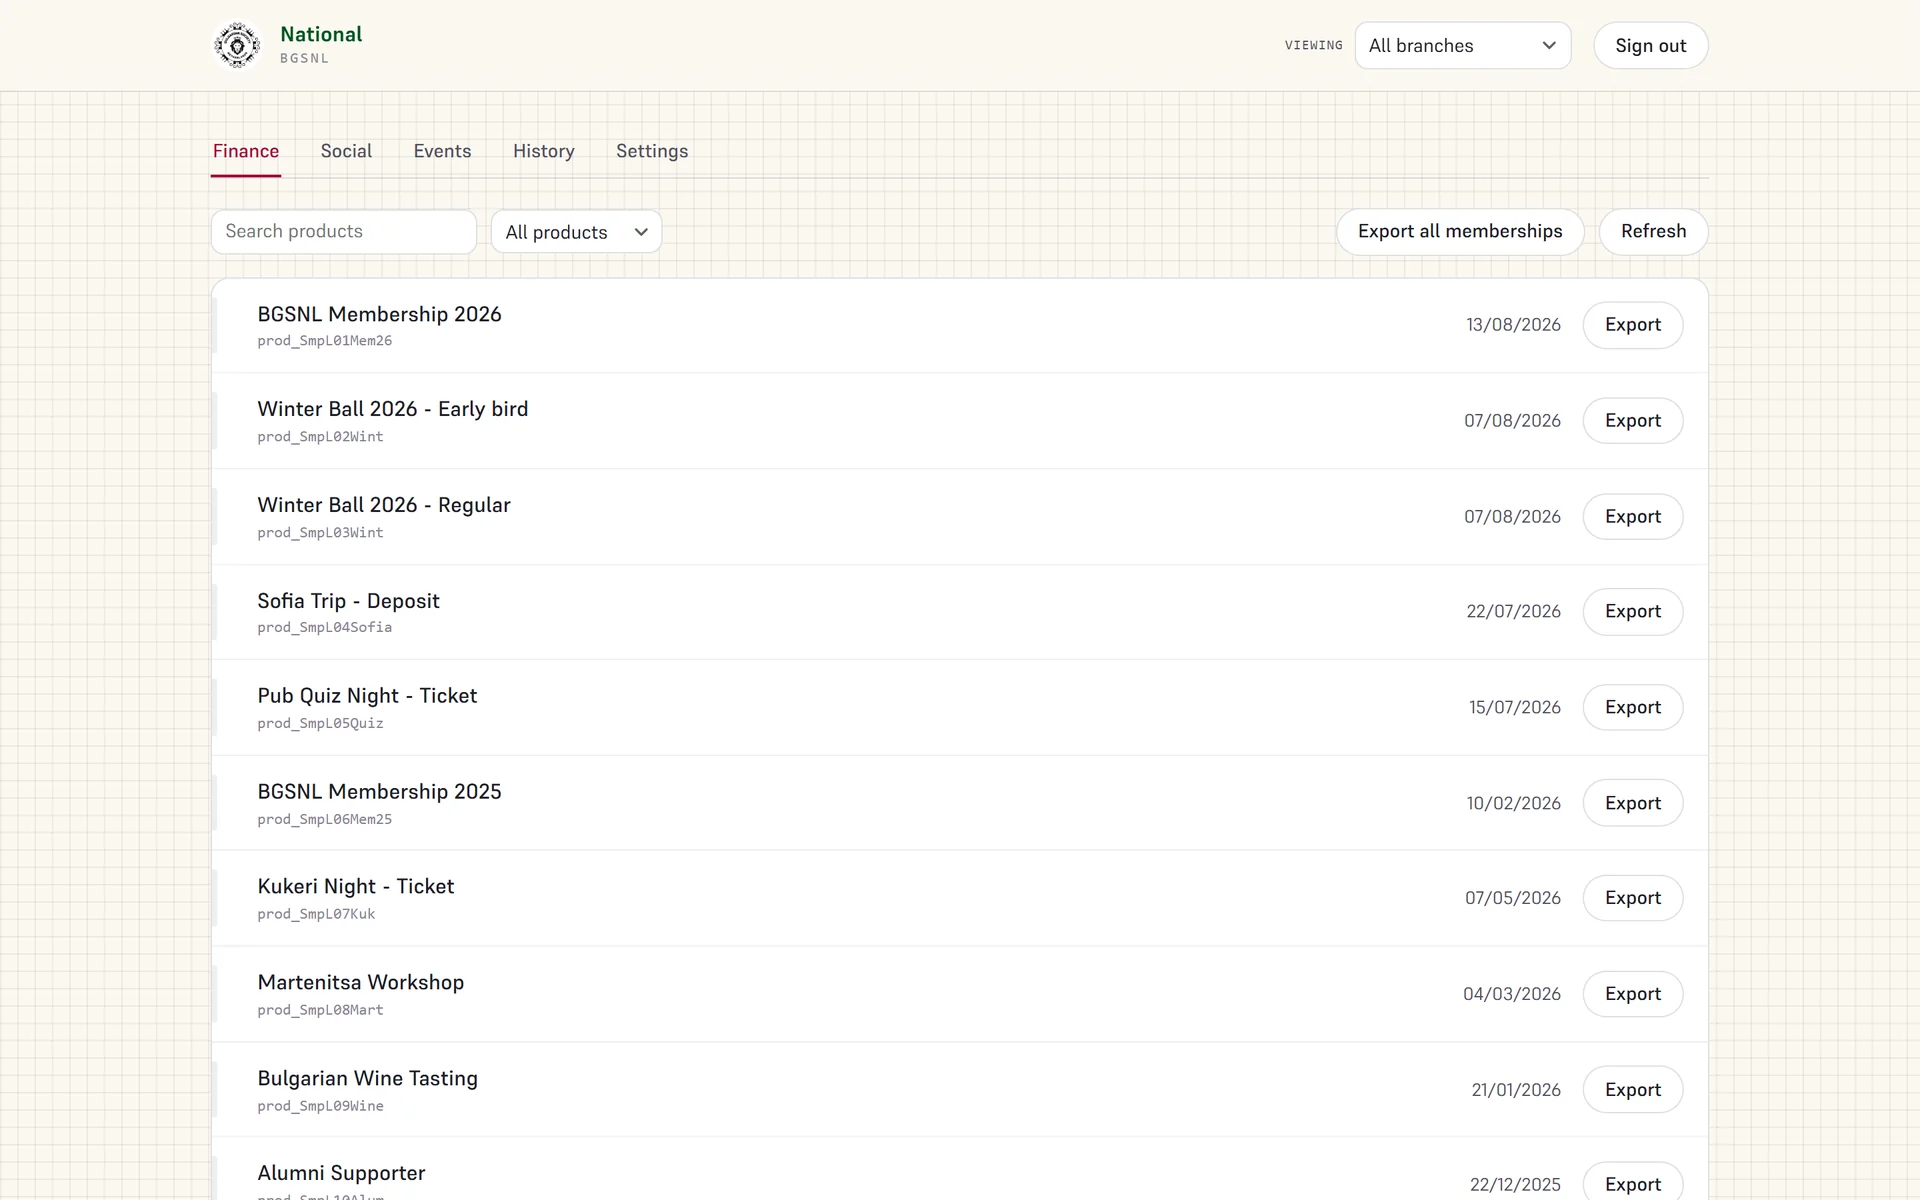Image resolution: width=1920 pixels, height=1200 pixels.
Task: Click the date 21/01/2026
Action: [x=1516, y=1090]
